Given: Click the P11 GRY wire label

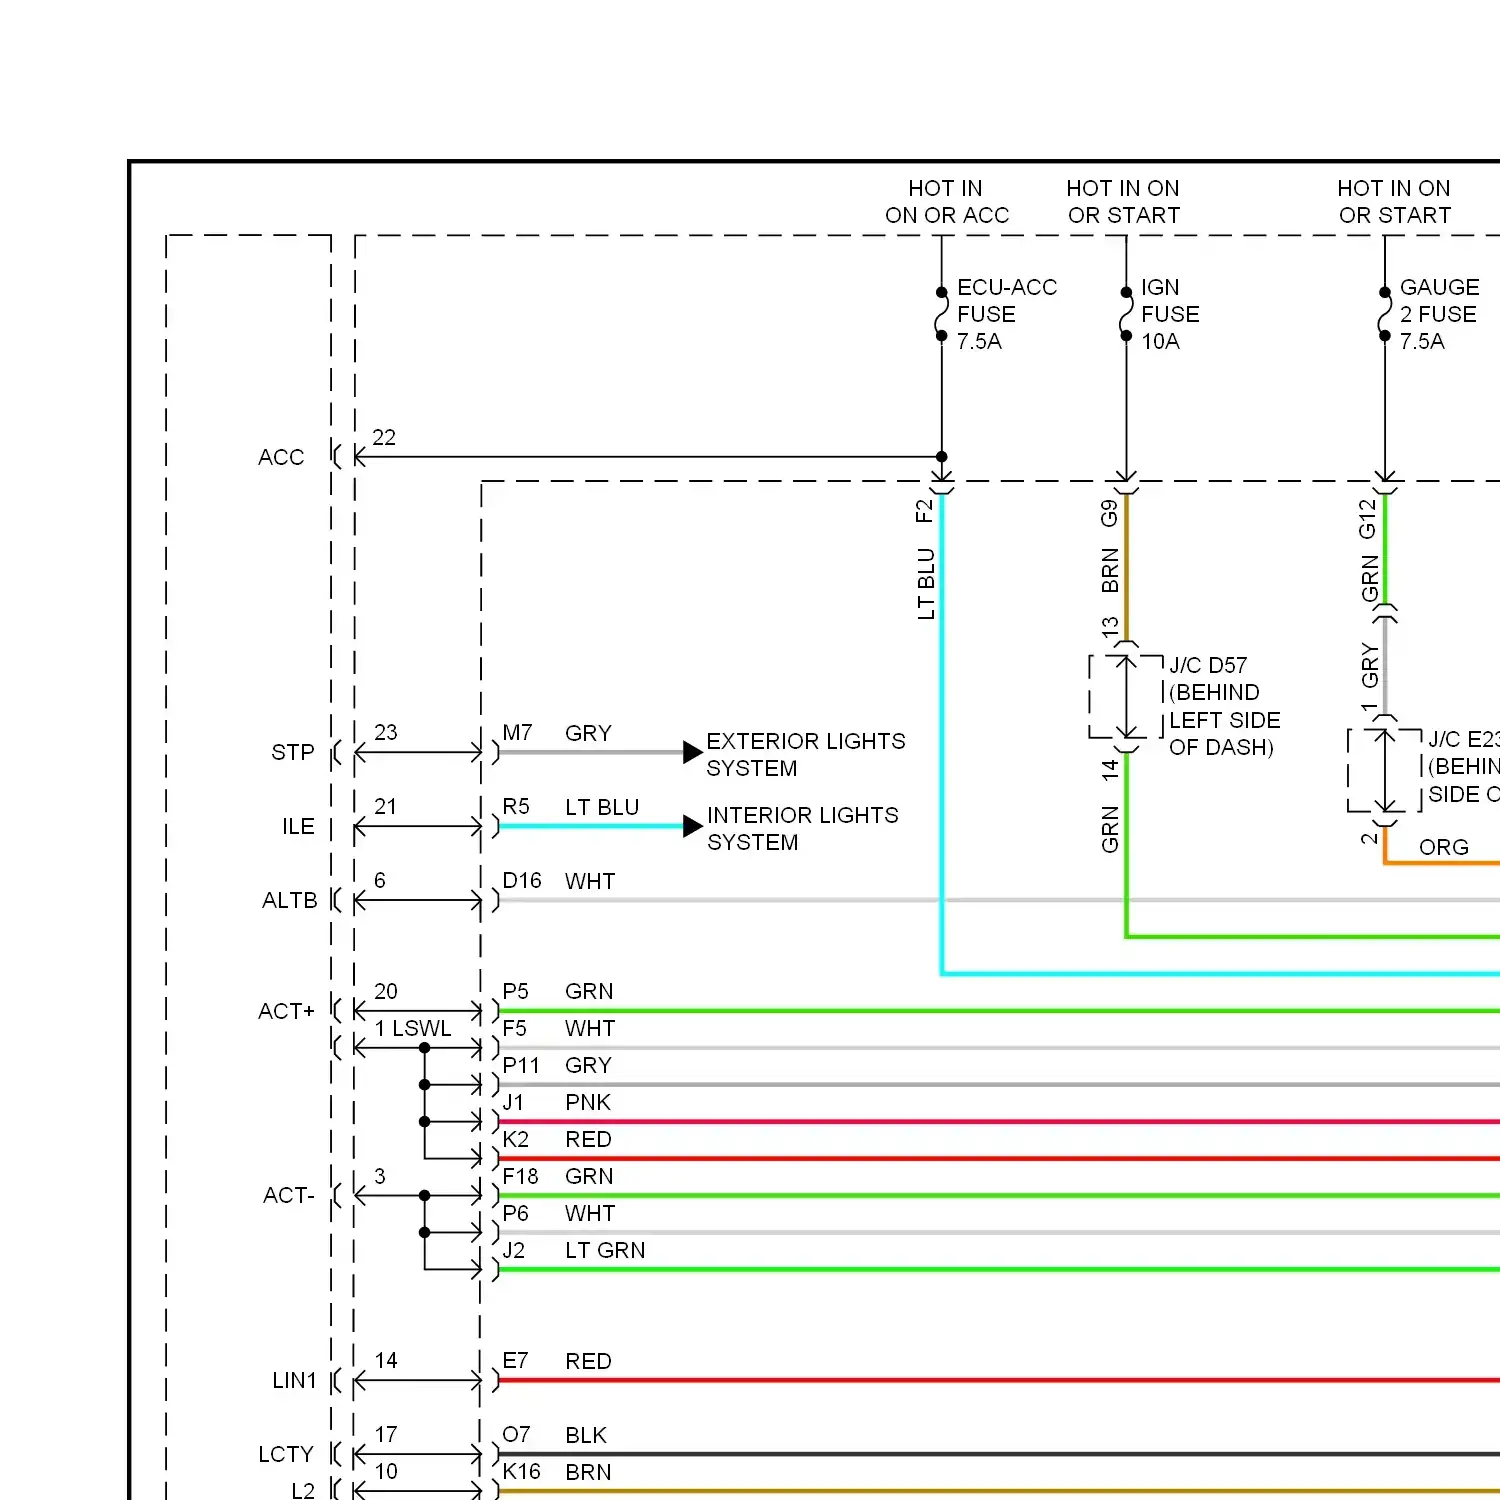Looking at the screenshot, I should coord(557,1065).
